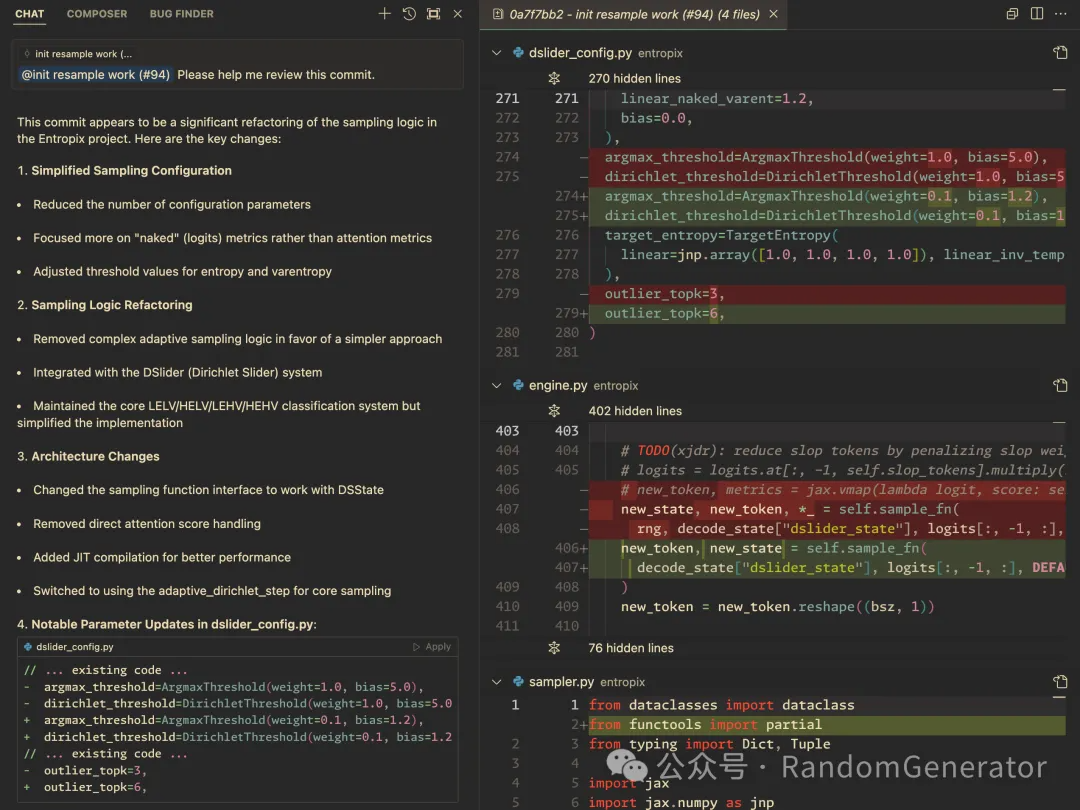
Task: Collapse the engine.py diff section
Action: [x=497, y=386]
